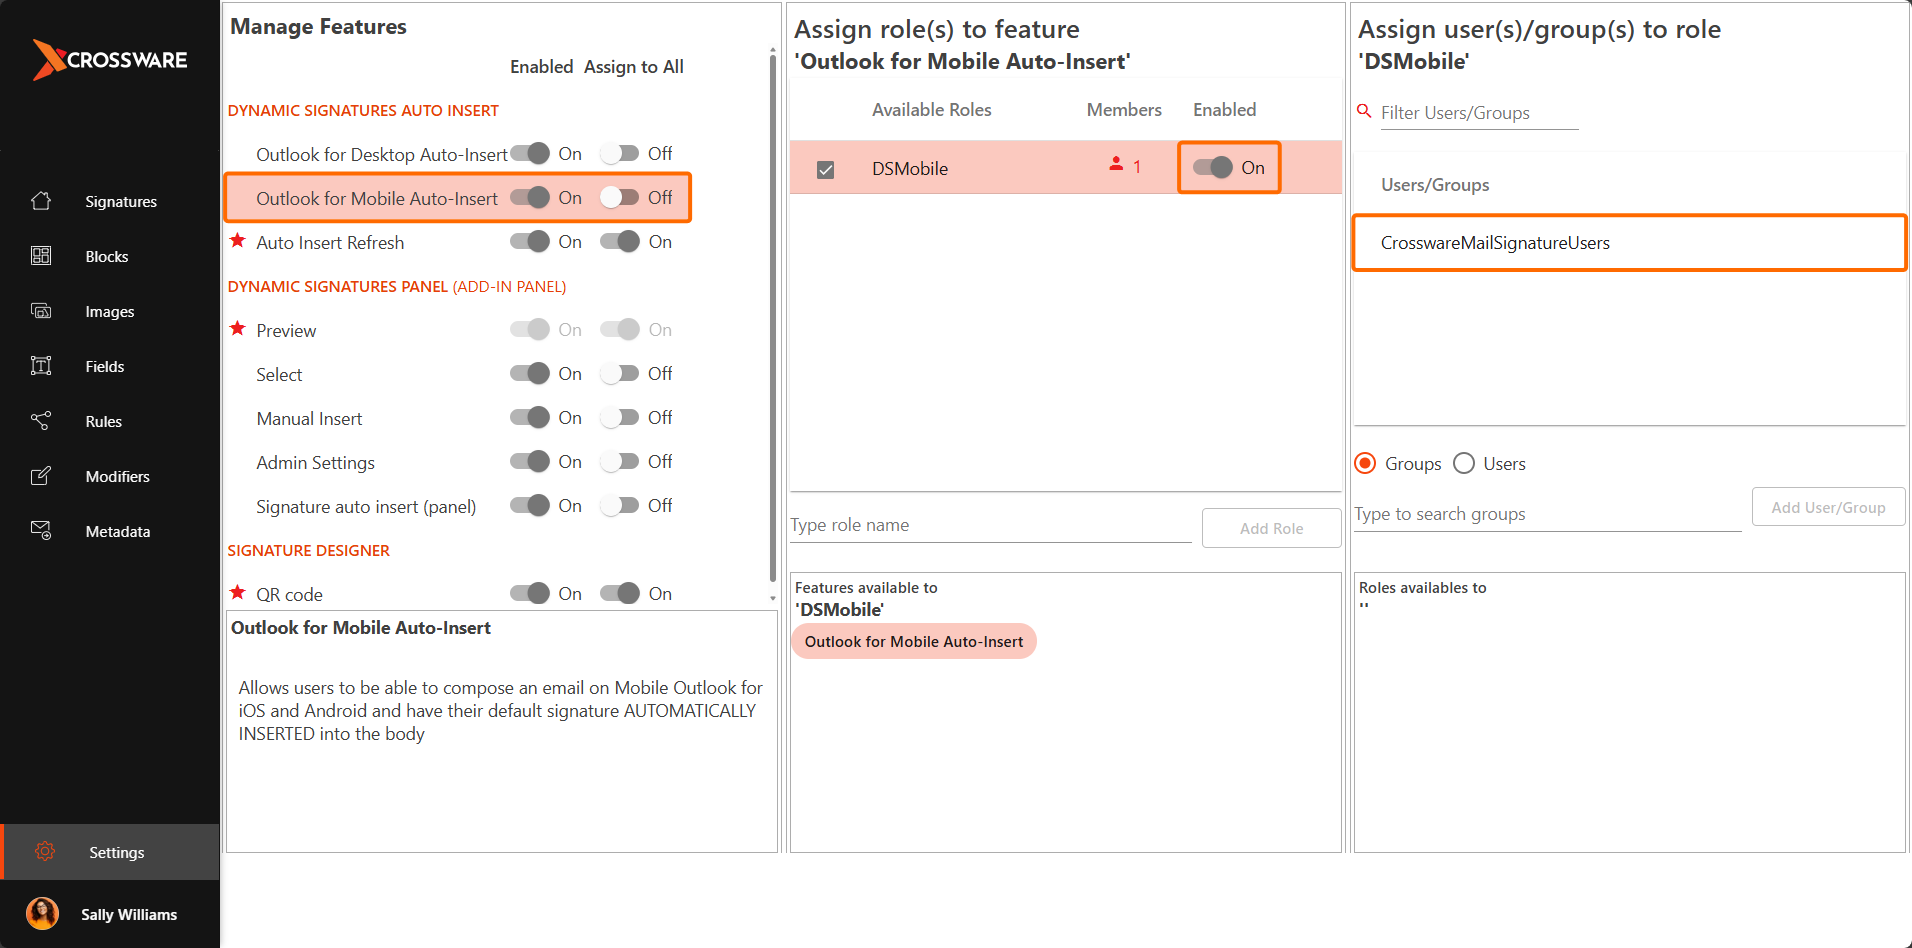Click the Crossware logo

coord(110,60)
